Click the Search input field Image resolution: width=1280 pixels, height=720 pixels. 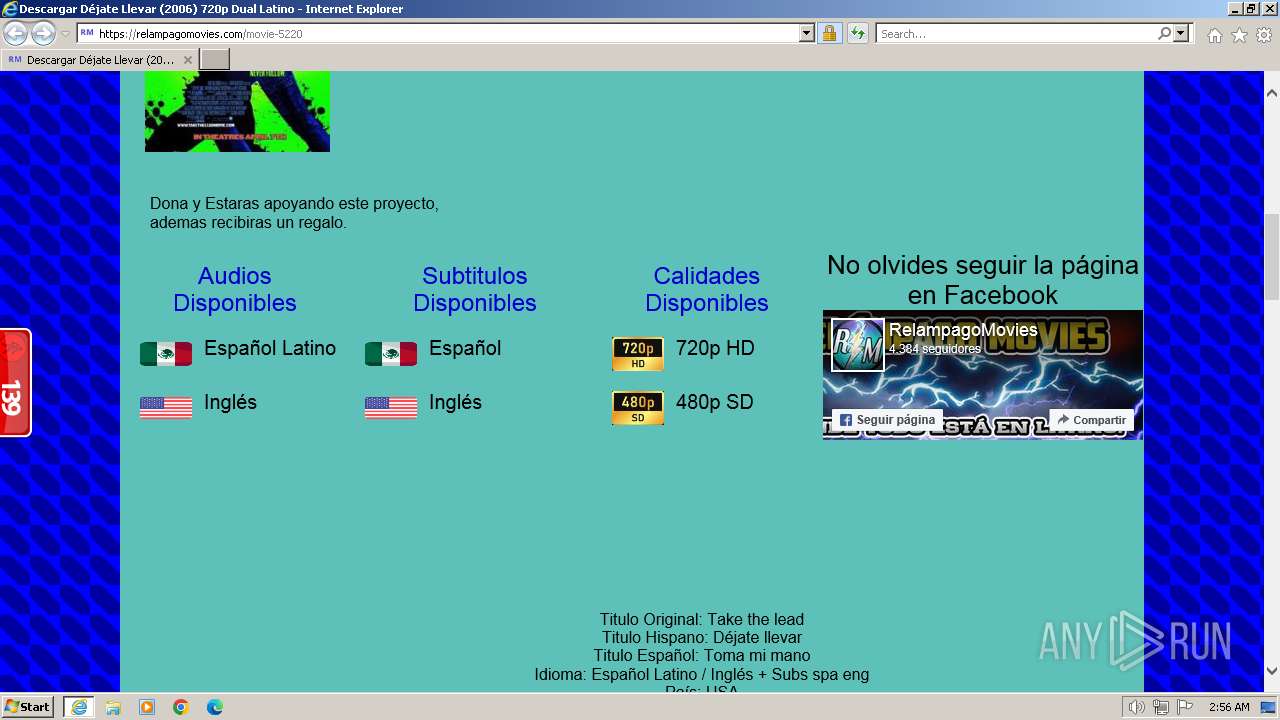1016,34
